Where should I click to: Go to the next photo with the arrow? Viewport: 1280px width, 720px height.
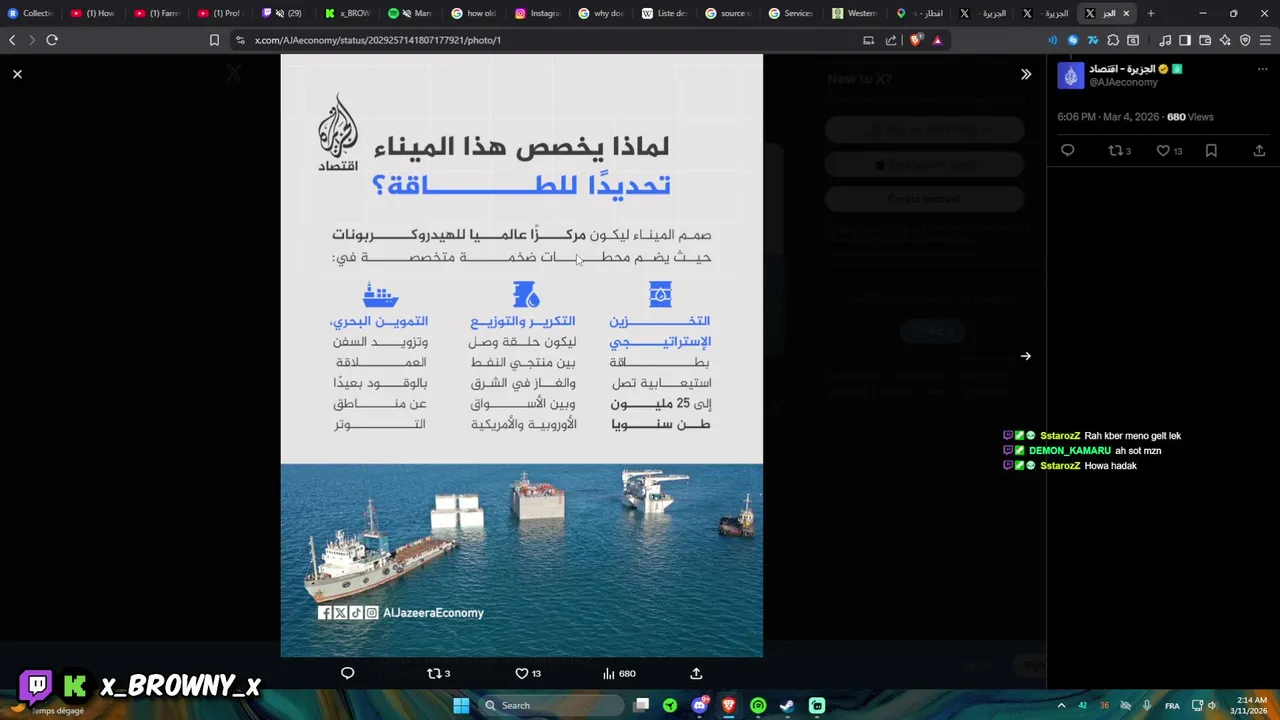pyautogui.click(x=1025, y=356)
